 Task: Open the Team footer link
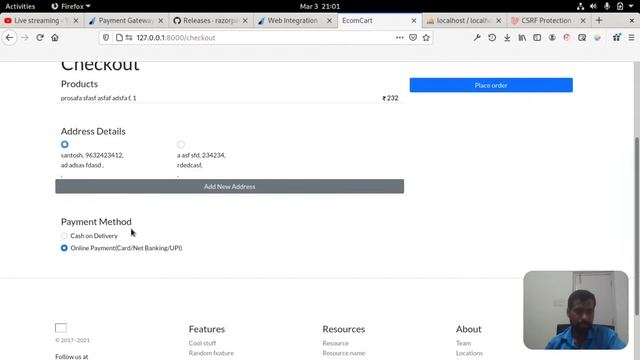click(x=463, y=343)
